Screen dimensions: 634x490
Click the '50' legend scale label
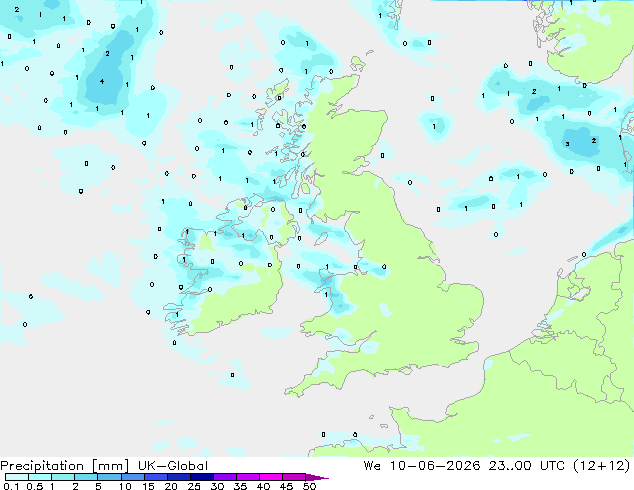[x=309, y=486]
